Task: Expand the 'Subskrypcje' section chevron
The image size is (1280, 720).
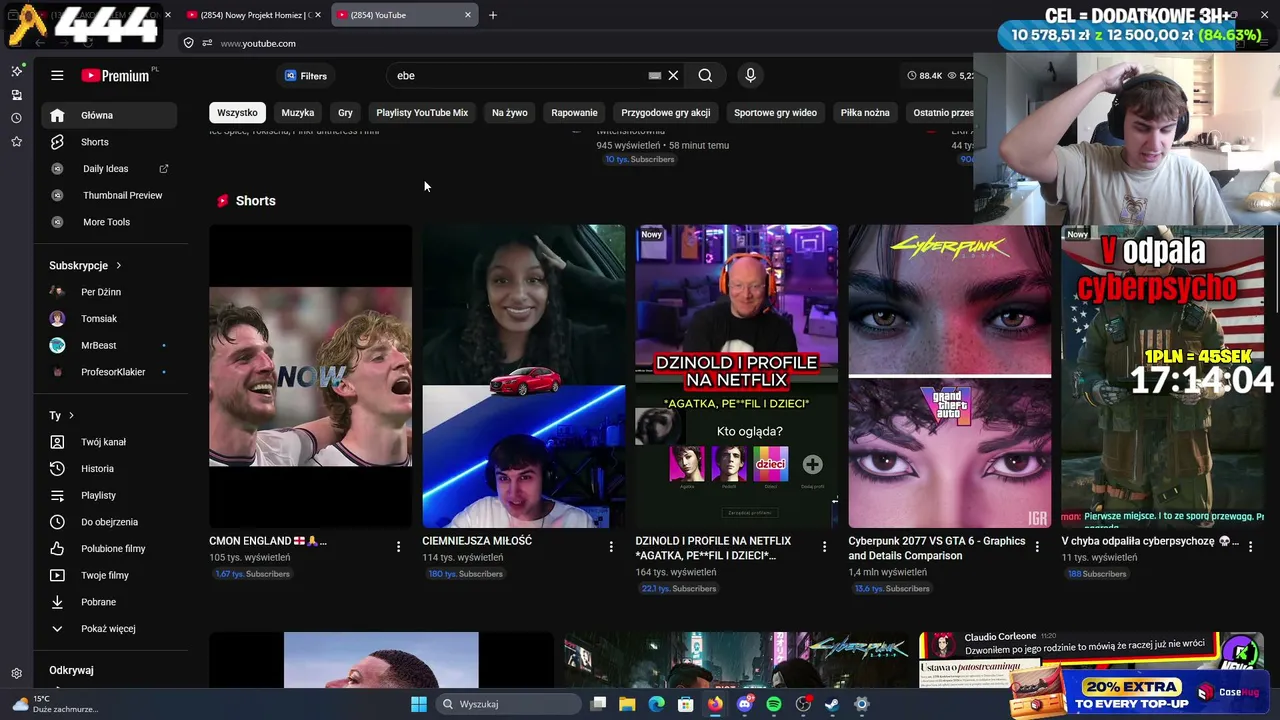Action: click(x=118, y=266)
